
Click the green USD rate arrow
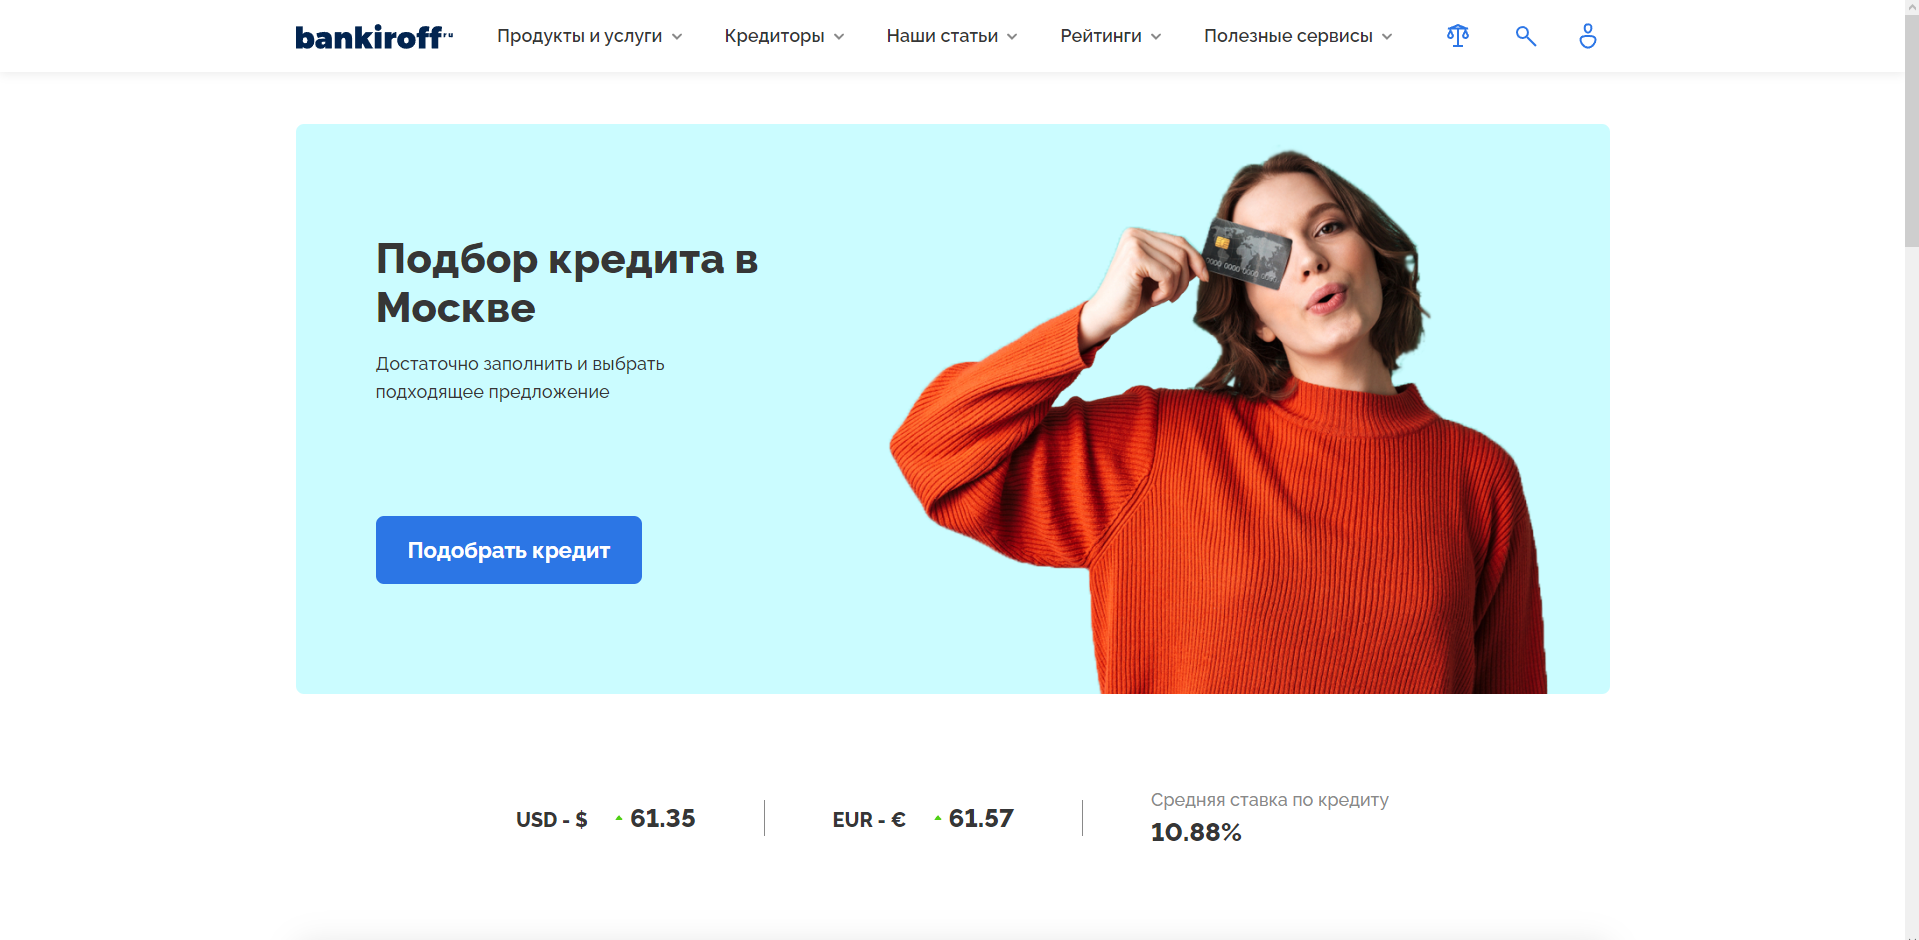pyautogui.click(x=619, y=818)
